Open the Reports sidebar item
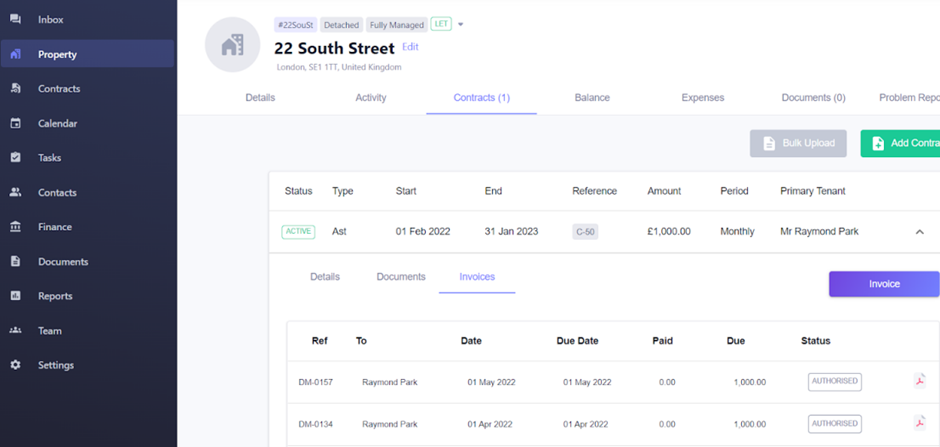This screenshot has width=940, height=447. pyautogui.click(x=55, y=296)
